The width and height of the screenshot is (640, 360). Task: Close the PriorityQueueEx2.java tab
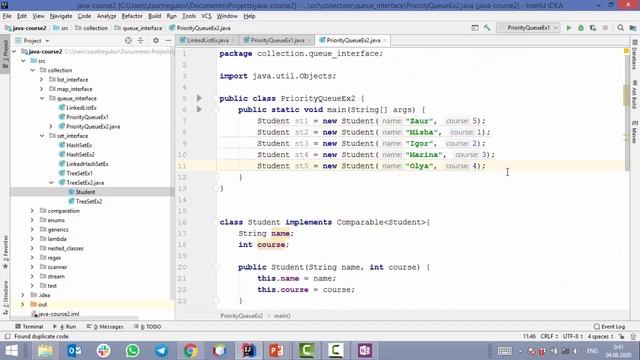[384, 40]
